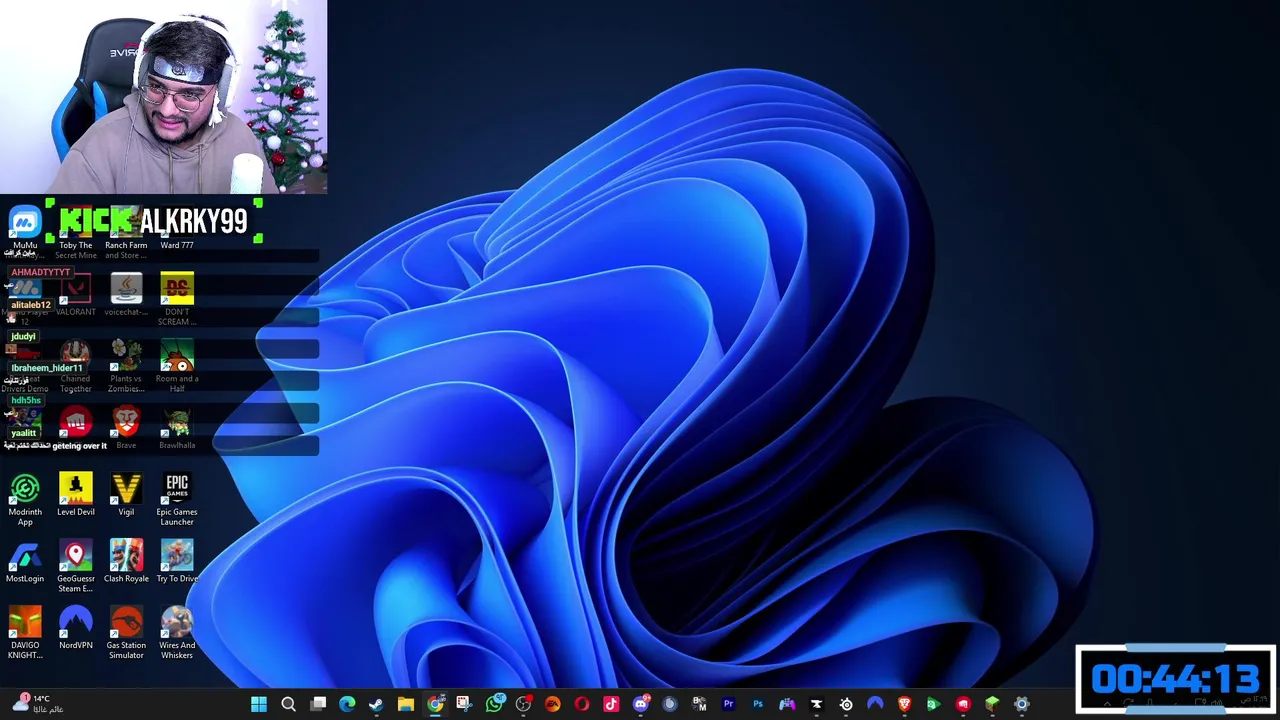Open Adobe Photoshop from the taskbar
Screen dimensions: 1280x720
pos(757,704)
